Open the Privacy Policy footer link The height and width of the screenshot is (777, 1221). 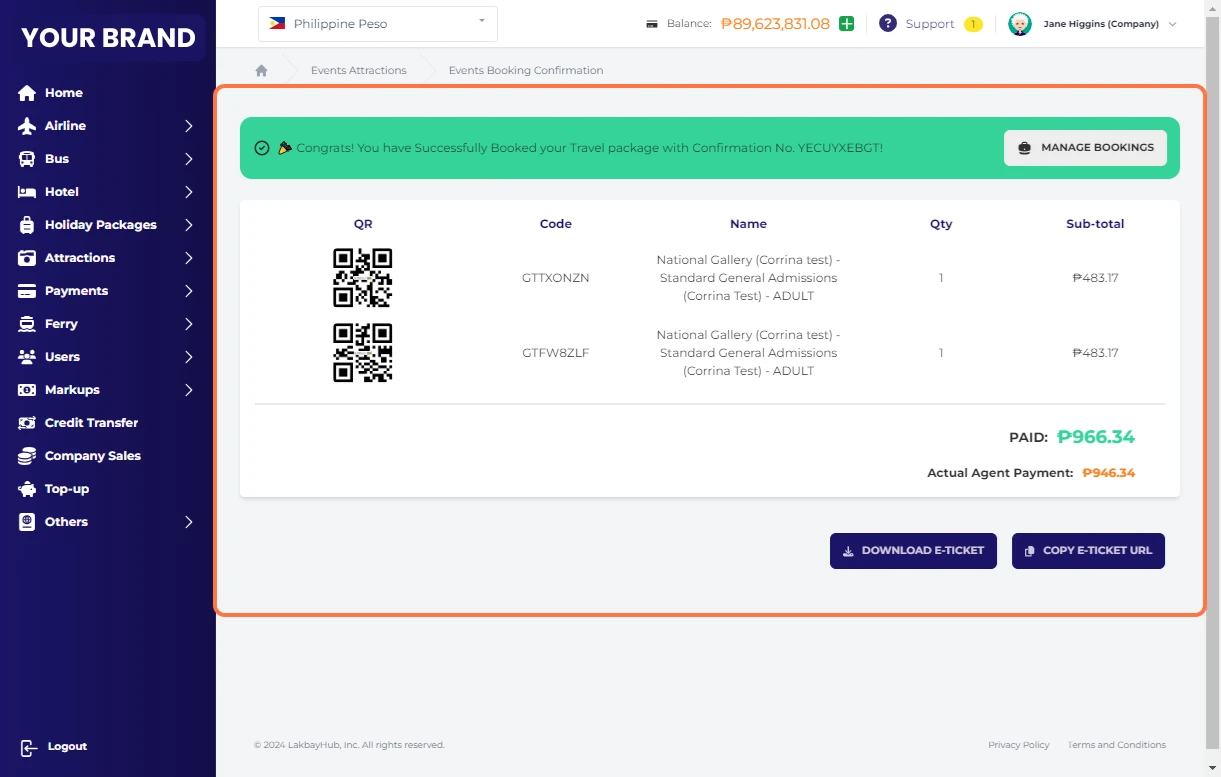click(1018, 745)
